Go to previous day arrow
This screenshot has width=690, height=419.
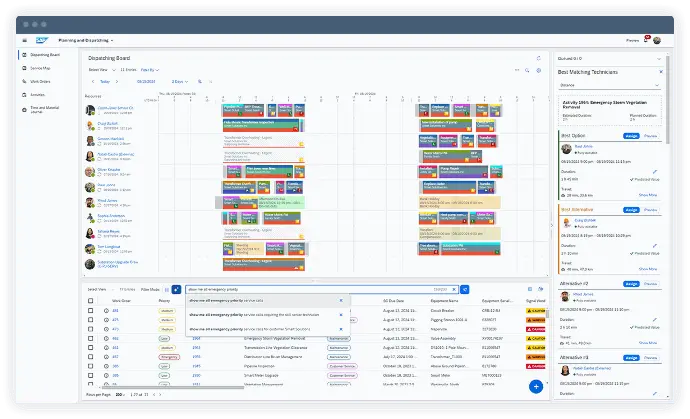point(93,81)
